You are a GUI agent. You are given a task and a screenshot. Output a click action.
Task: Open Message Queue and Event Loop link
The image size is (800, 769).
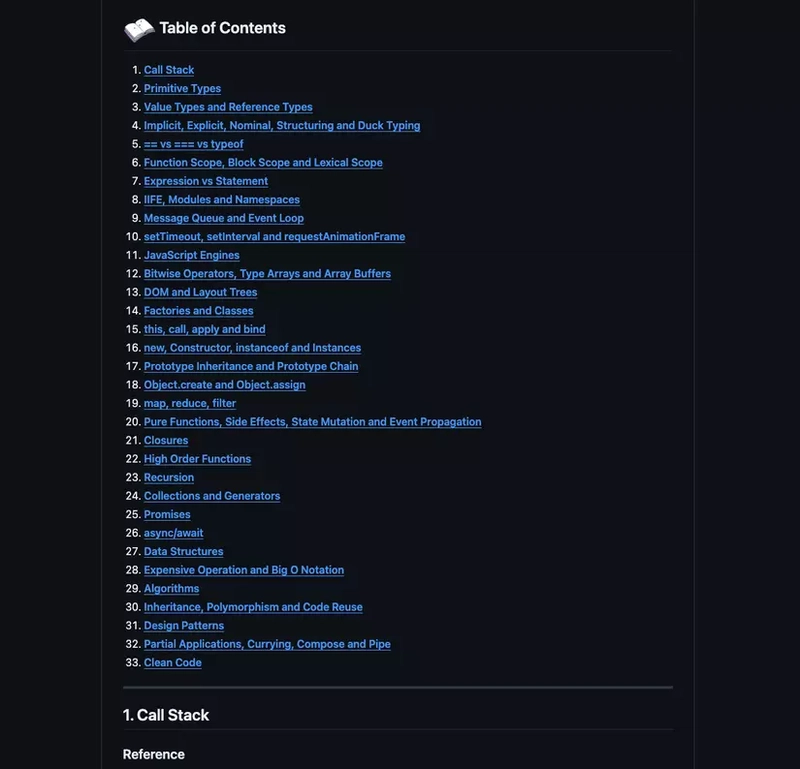tap(223, 218)
